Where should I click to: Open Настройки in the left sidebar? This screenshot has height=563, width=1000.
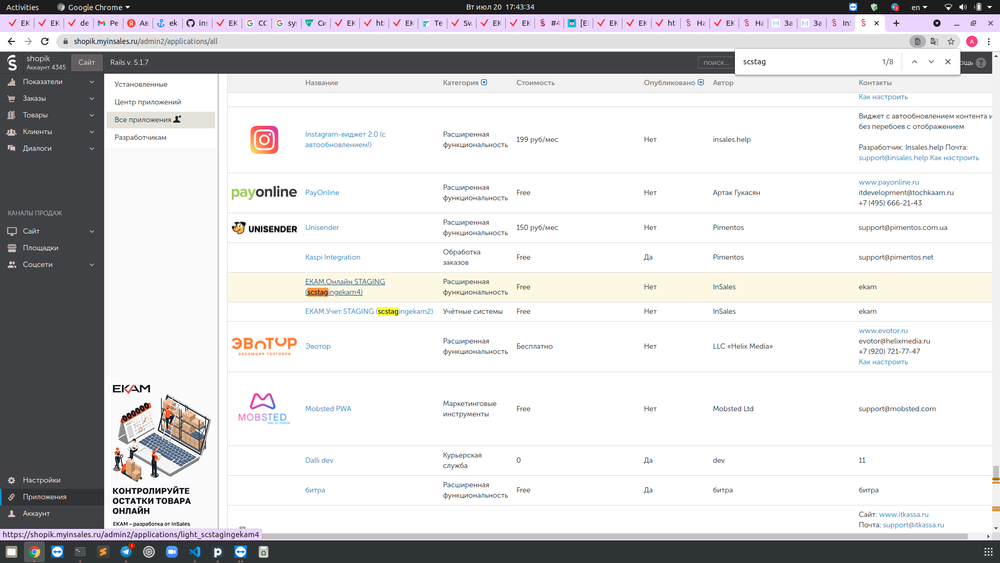(x=42, y=480)
